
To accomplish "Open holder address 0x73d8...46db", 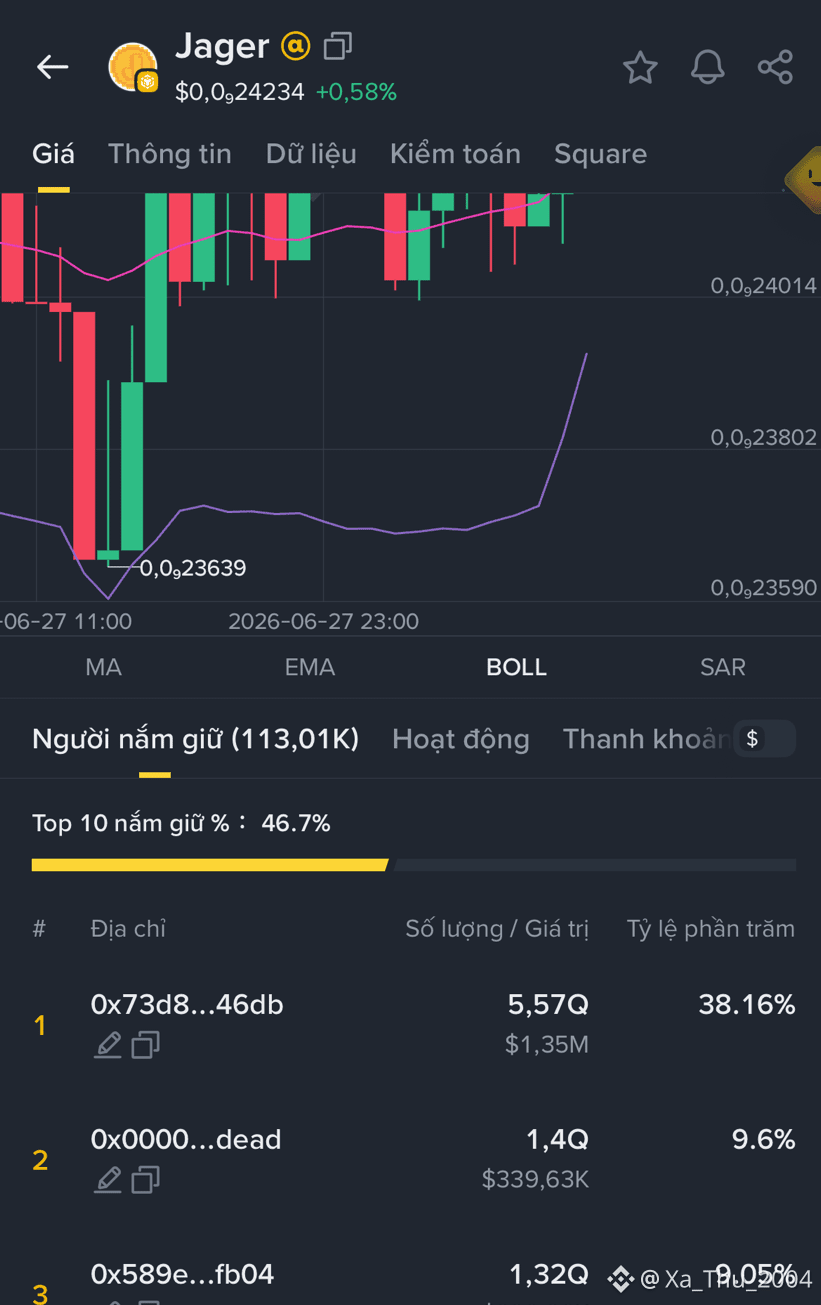I will click(187, 1004).
